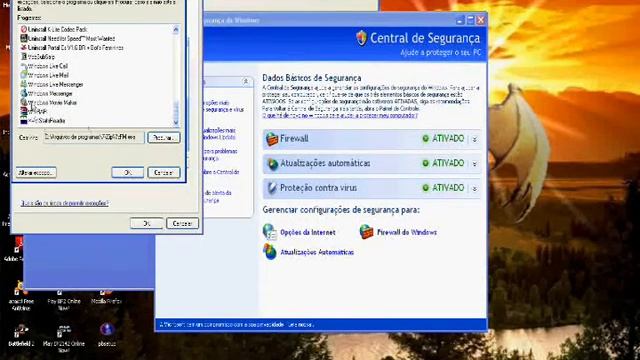This screenshot has width=640, height=360.
Task: Open the Battlefield 2 desktop shortcut
Action: click(21, 336)
